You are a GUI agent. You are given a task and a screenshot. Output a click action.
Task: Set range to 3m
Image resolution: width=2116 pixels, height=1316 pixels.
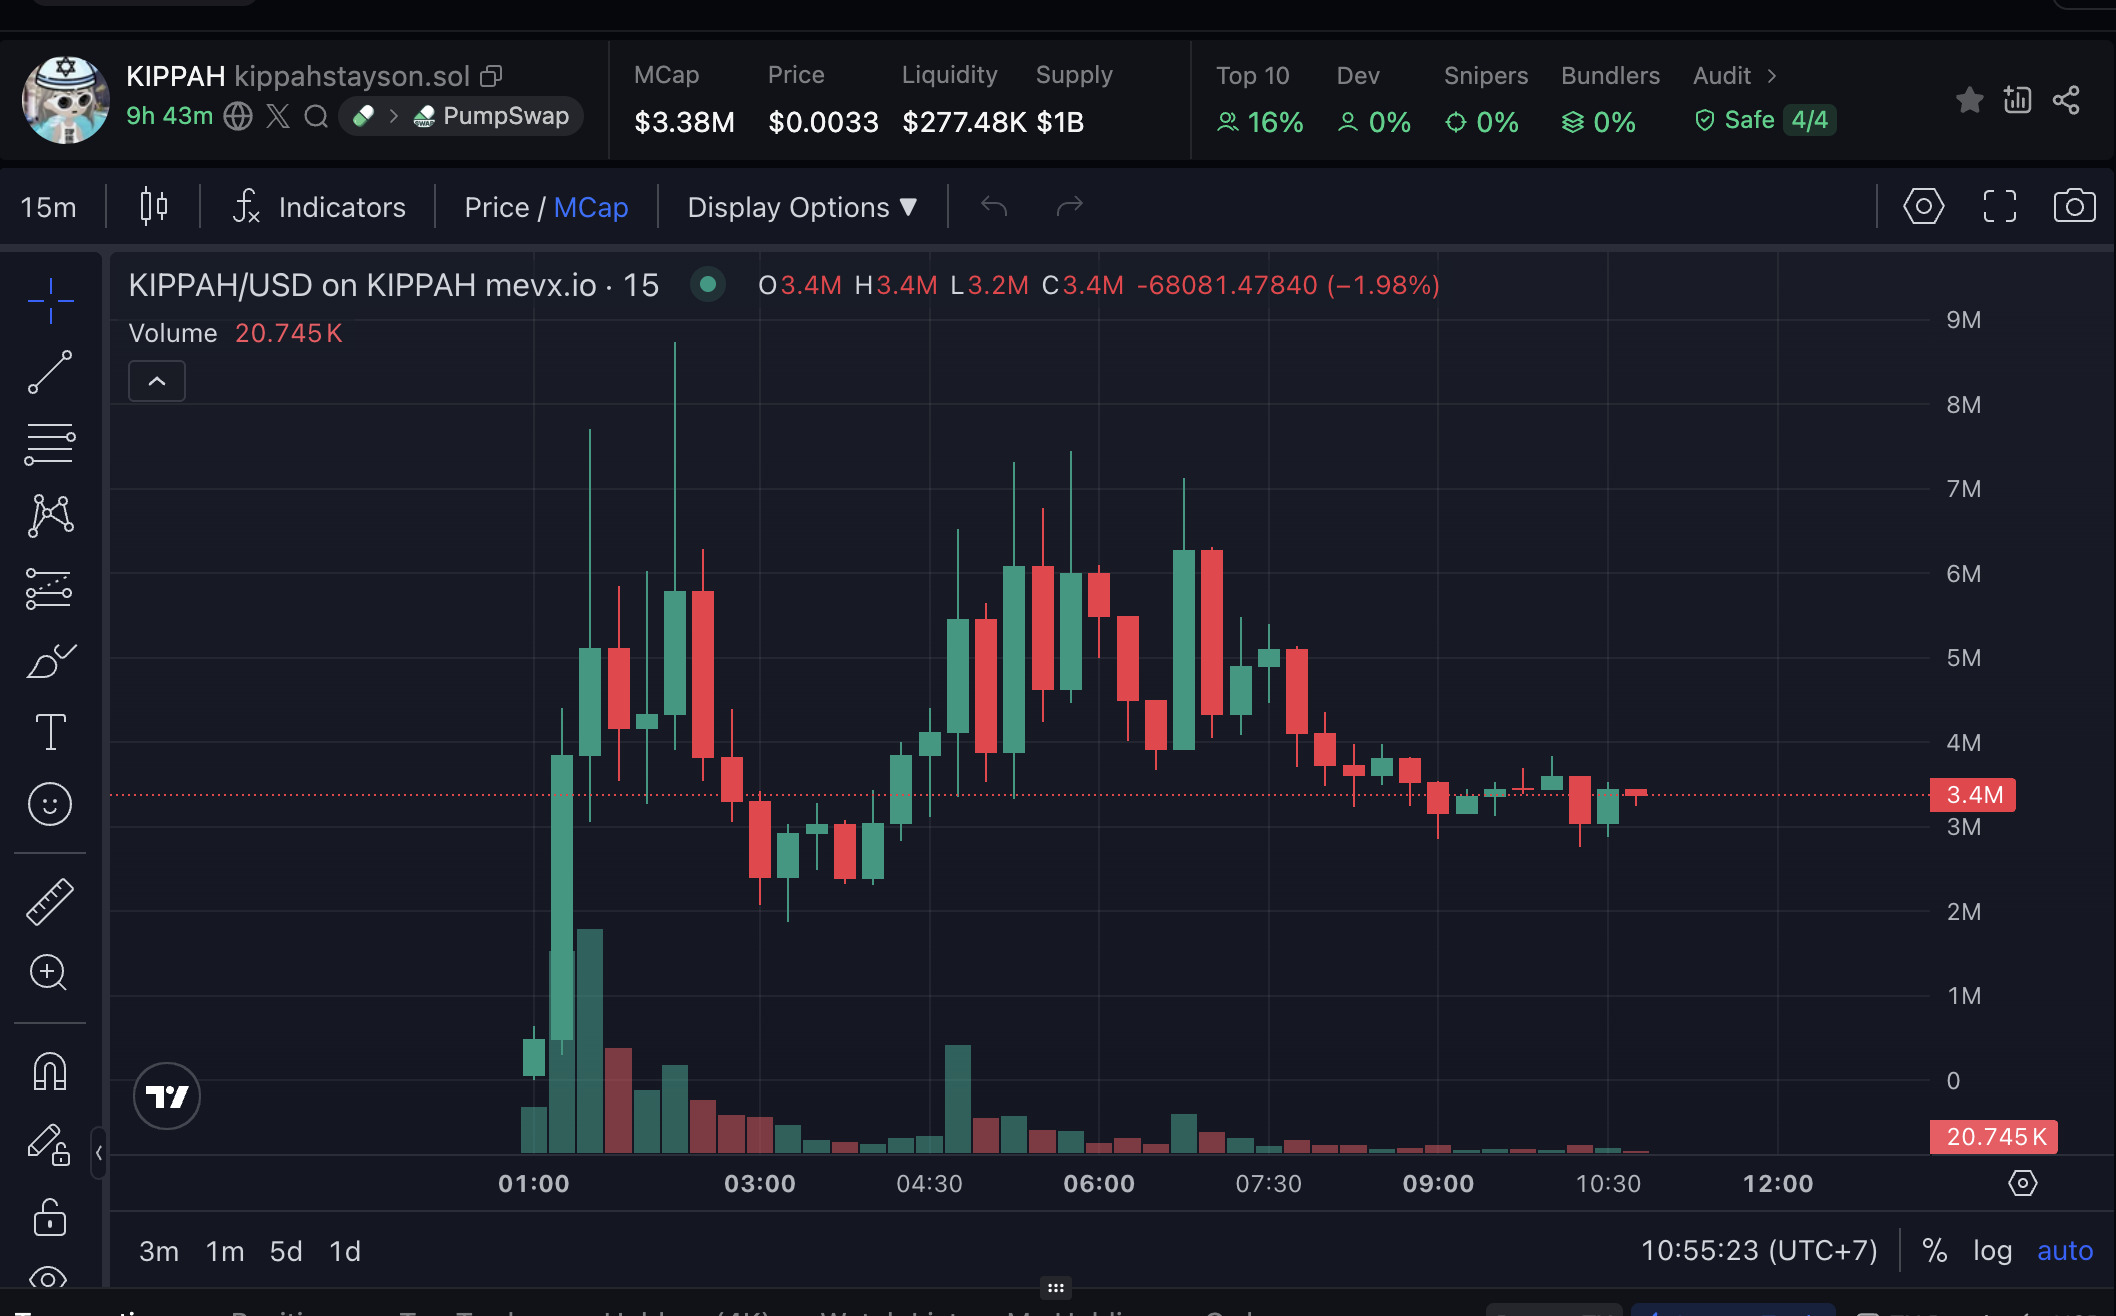point(159,1251)
